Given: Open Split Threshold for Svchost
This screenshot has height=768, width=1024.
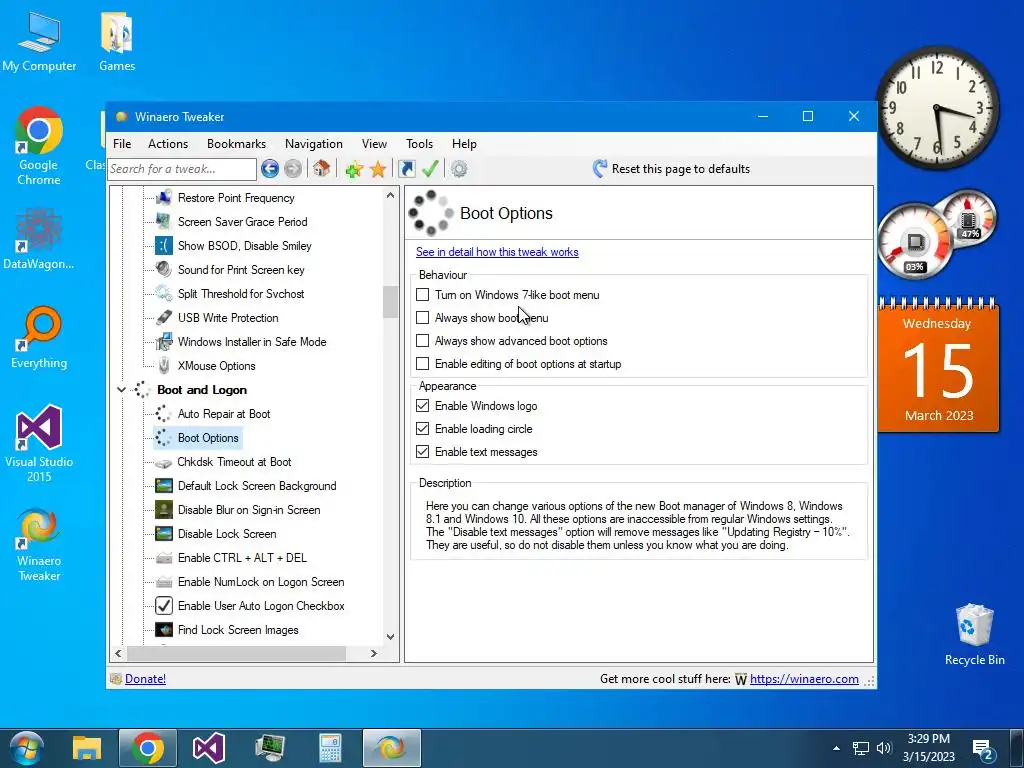Looking at the screenshot, I should 241,294.
